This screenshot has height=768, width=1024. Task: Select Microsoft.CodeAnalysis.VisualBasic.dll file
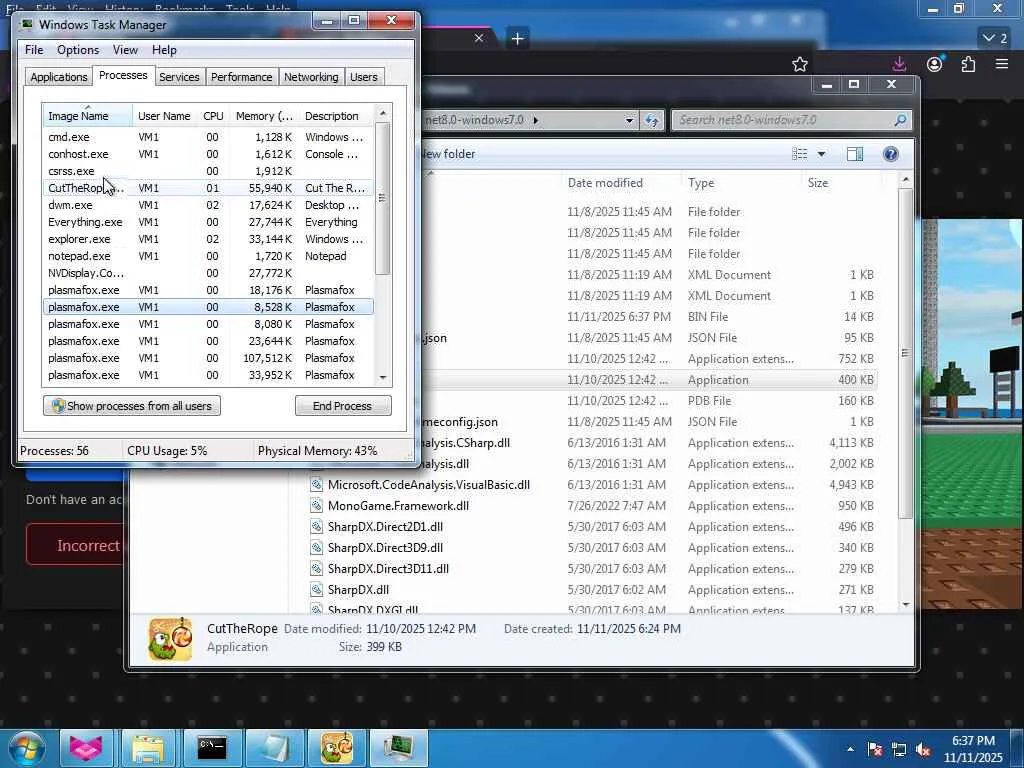click(x=428, y=485)
